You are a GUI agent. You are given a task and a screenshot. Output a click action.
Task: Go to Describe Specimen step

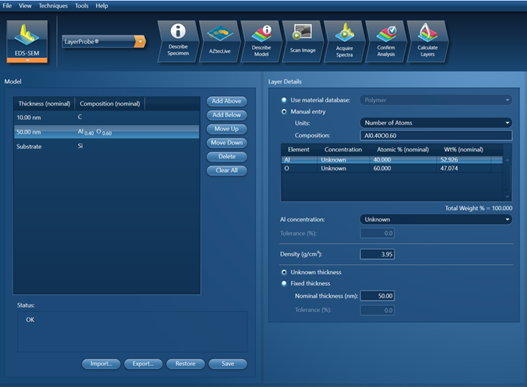tap(178, 41)
